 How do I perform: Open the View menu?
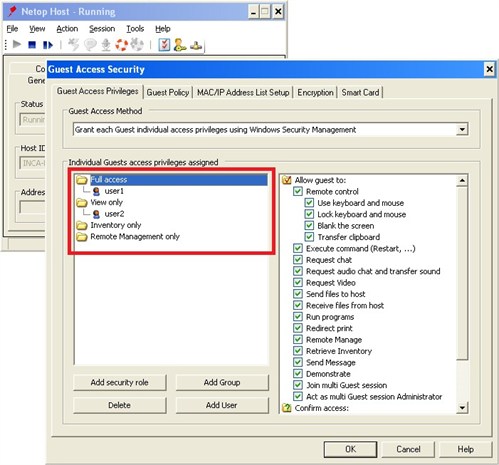pyautogui.click(x=37, y=29)
